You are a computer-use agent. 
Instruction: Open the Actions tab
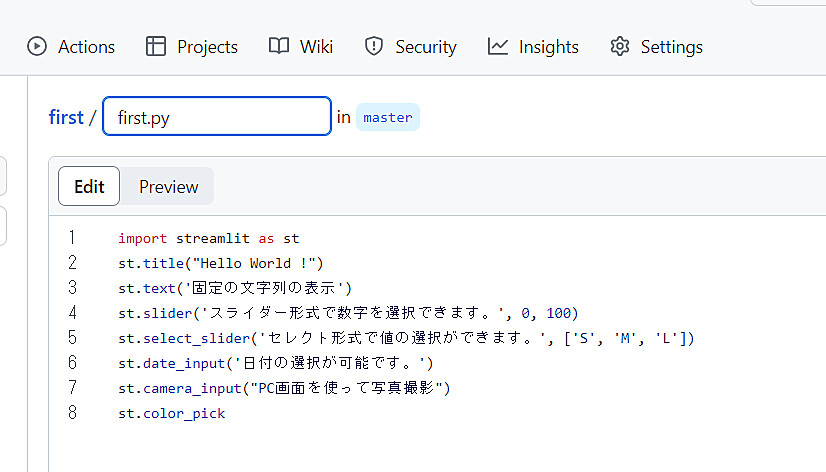coord(71,46)
